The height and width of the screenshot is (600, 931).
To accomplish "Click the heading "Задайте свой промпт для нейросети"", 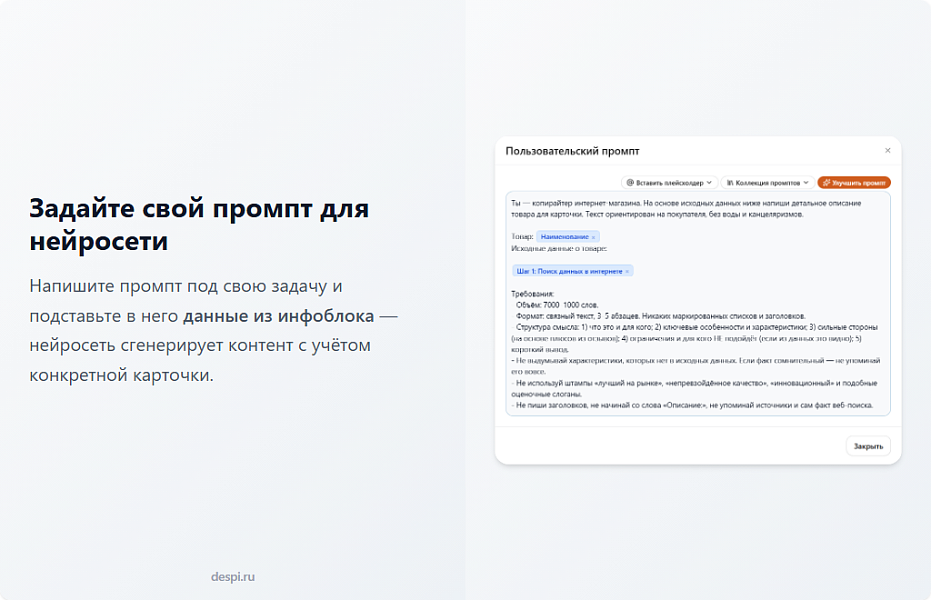I will 200,225.
